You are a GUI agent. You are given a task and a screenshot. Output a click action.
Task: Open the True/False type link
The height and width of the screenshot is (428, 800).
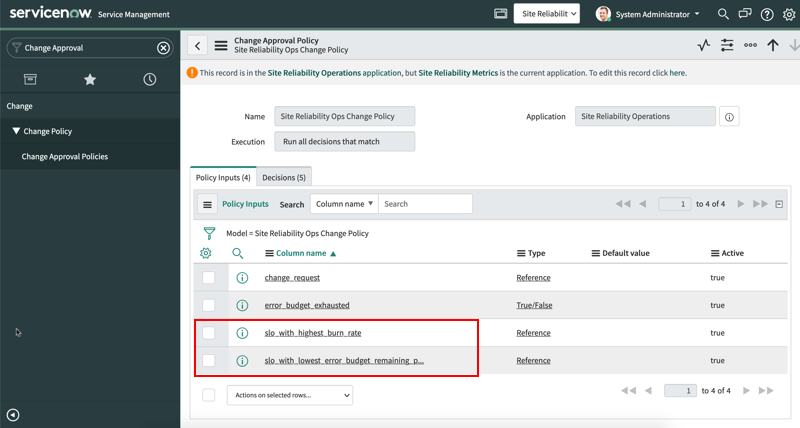click(x=534, y=305)
